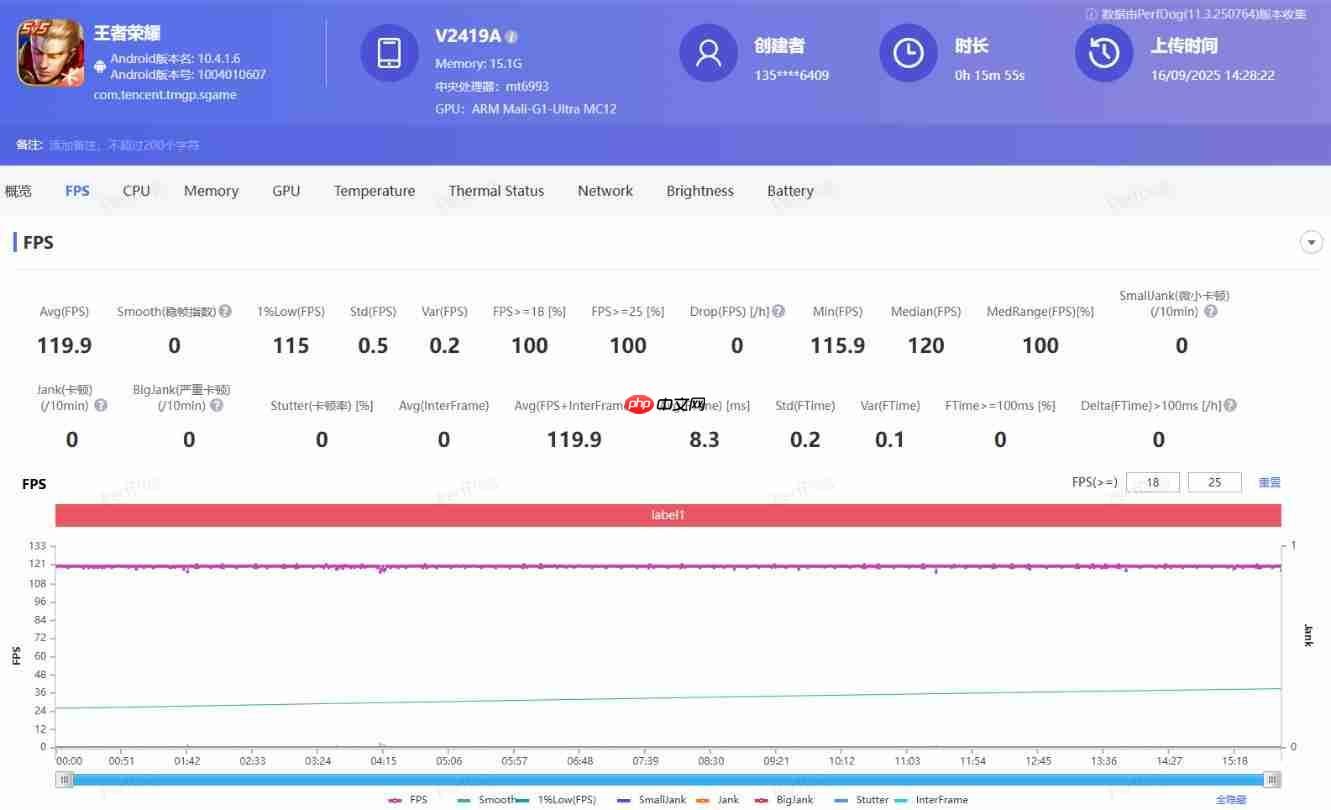Click the FPS threshold input showing 18
The height and width of the screenshot is (810, 1331).
(x=1152, y=482)
